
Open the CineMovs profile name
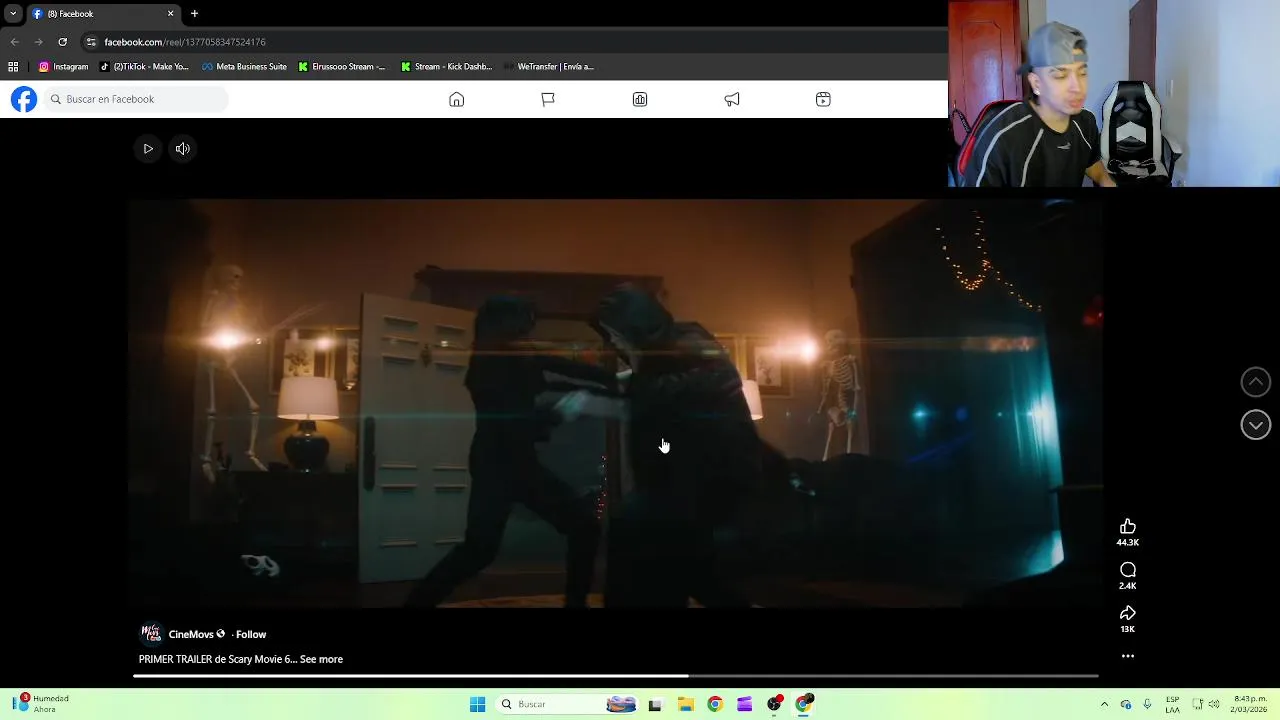(191, 634)
